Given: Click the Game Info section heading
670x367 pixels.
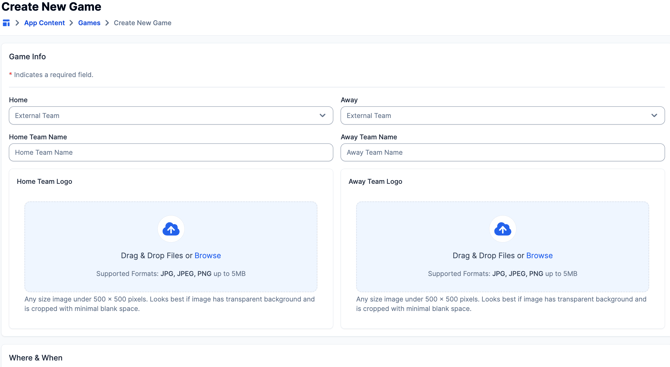Looking at the screenshot, I should coord(27,56).
